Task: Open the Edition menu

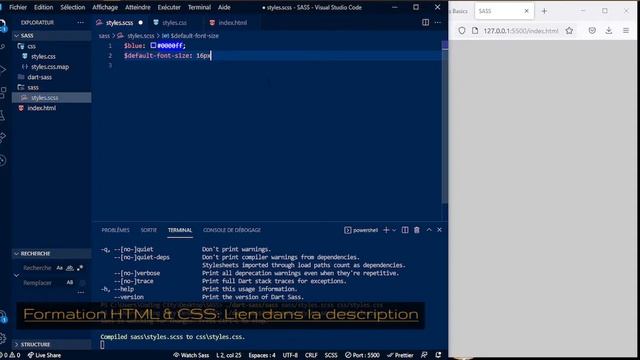Action: [x=43, y=7]
